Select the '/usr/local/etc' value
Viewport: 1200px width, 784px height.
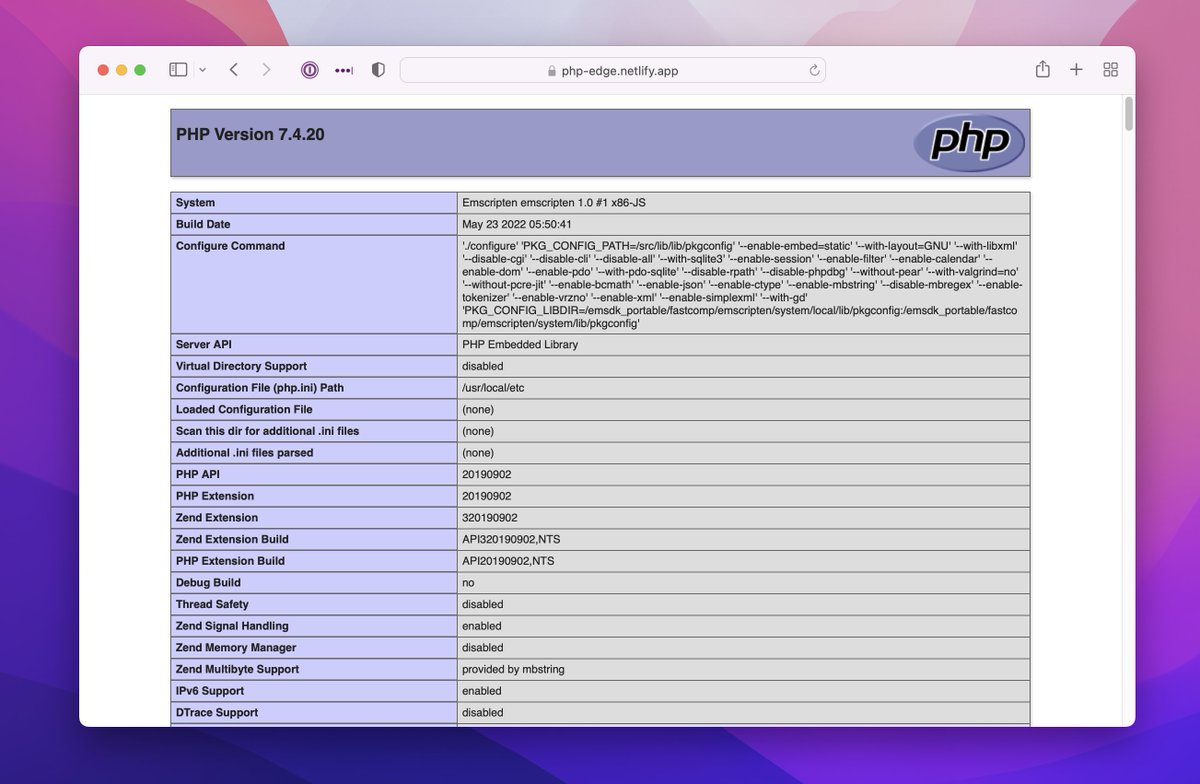(495, 388)
